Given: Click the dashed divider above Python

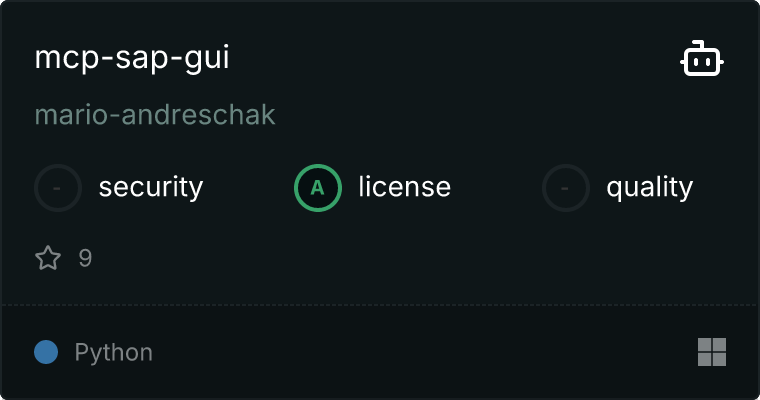Looking at the screenshot, I should (x=380, y=305).
